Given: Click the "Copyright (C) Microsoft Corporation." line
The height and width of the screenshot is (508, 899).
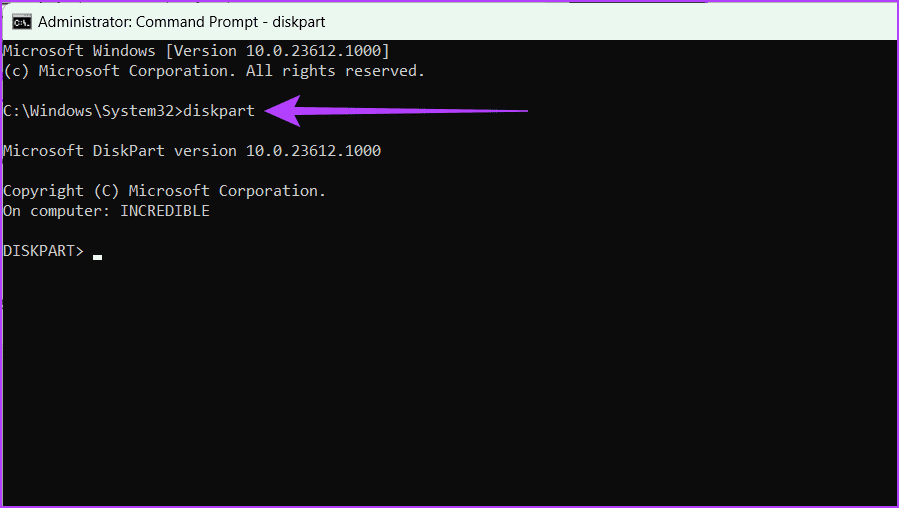Looking at the screenshot, I should [165, 191].
